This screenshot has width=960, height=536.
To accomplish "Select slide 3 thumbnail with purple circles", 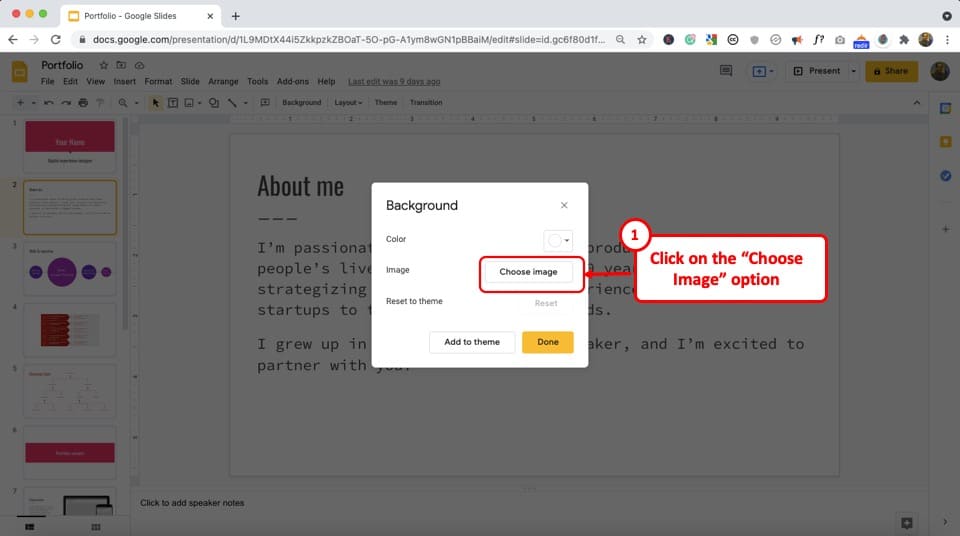I will click(x=70, y=269).
